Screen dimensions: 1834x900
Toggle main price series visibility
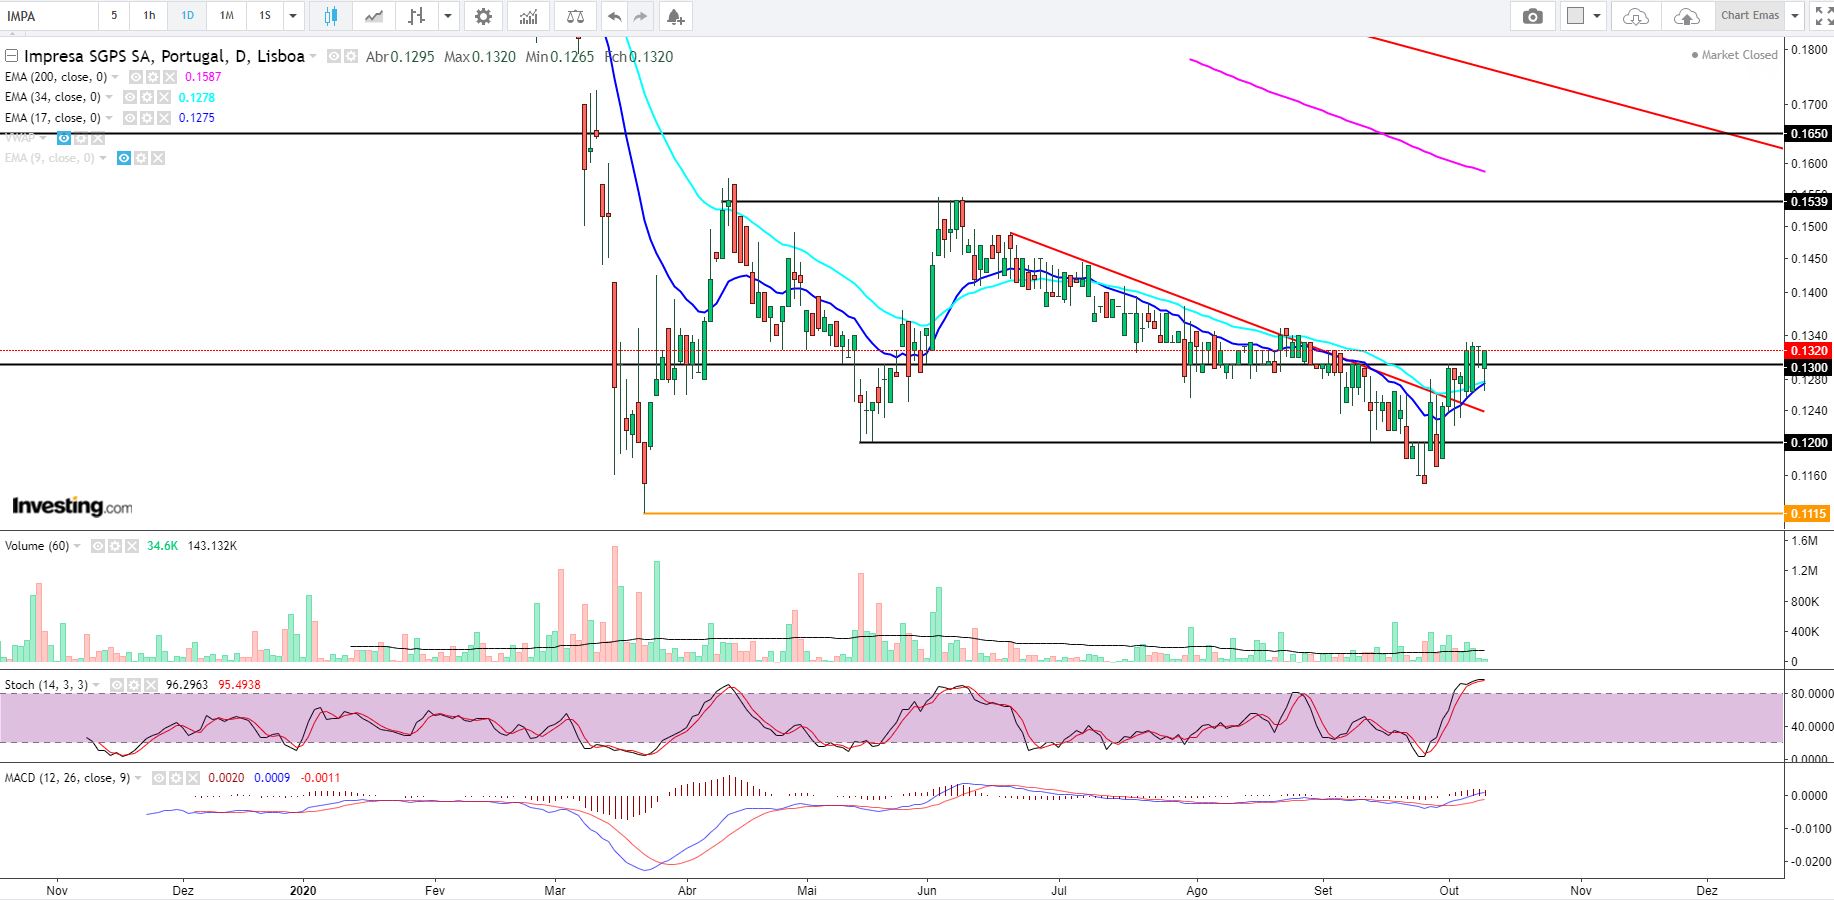334,57
